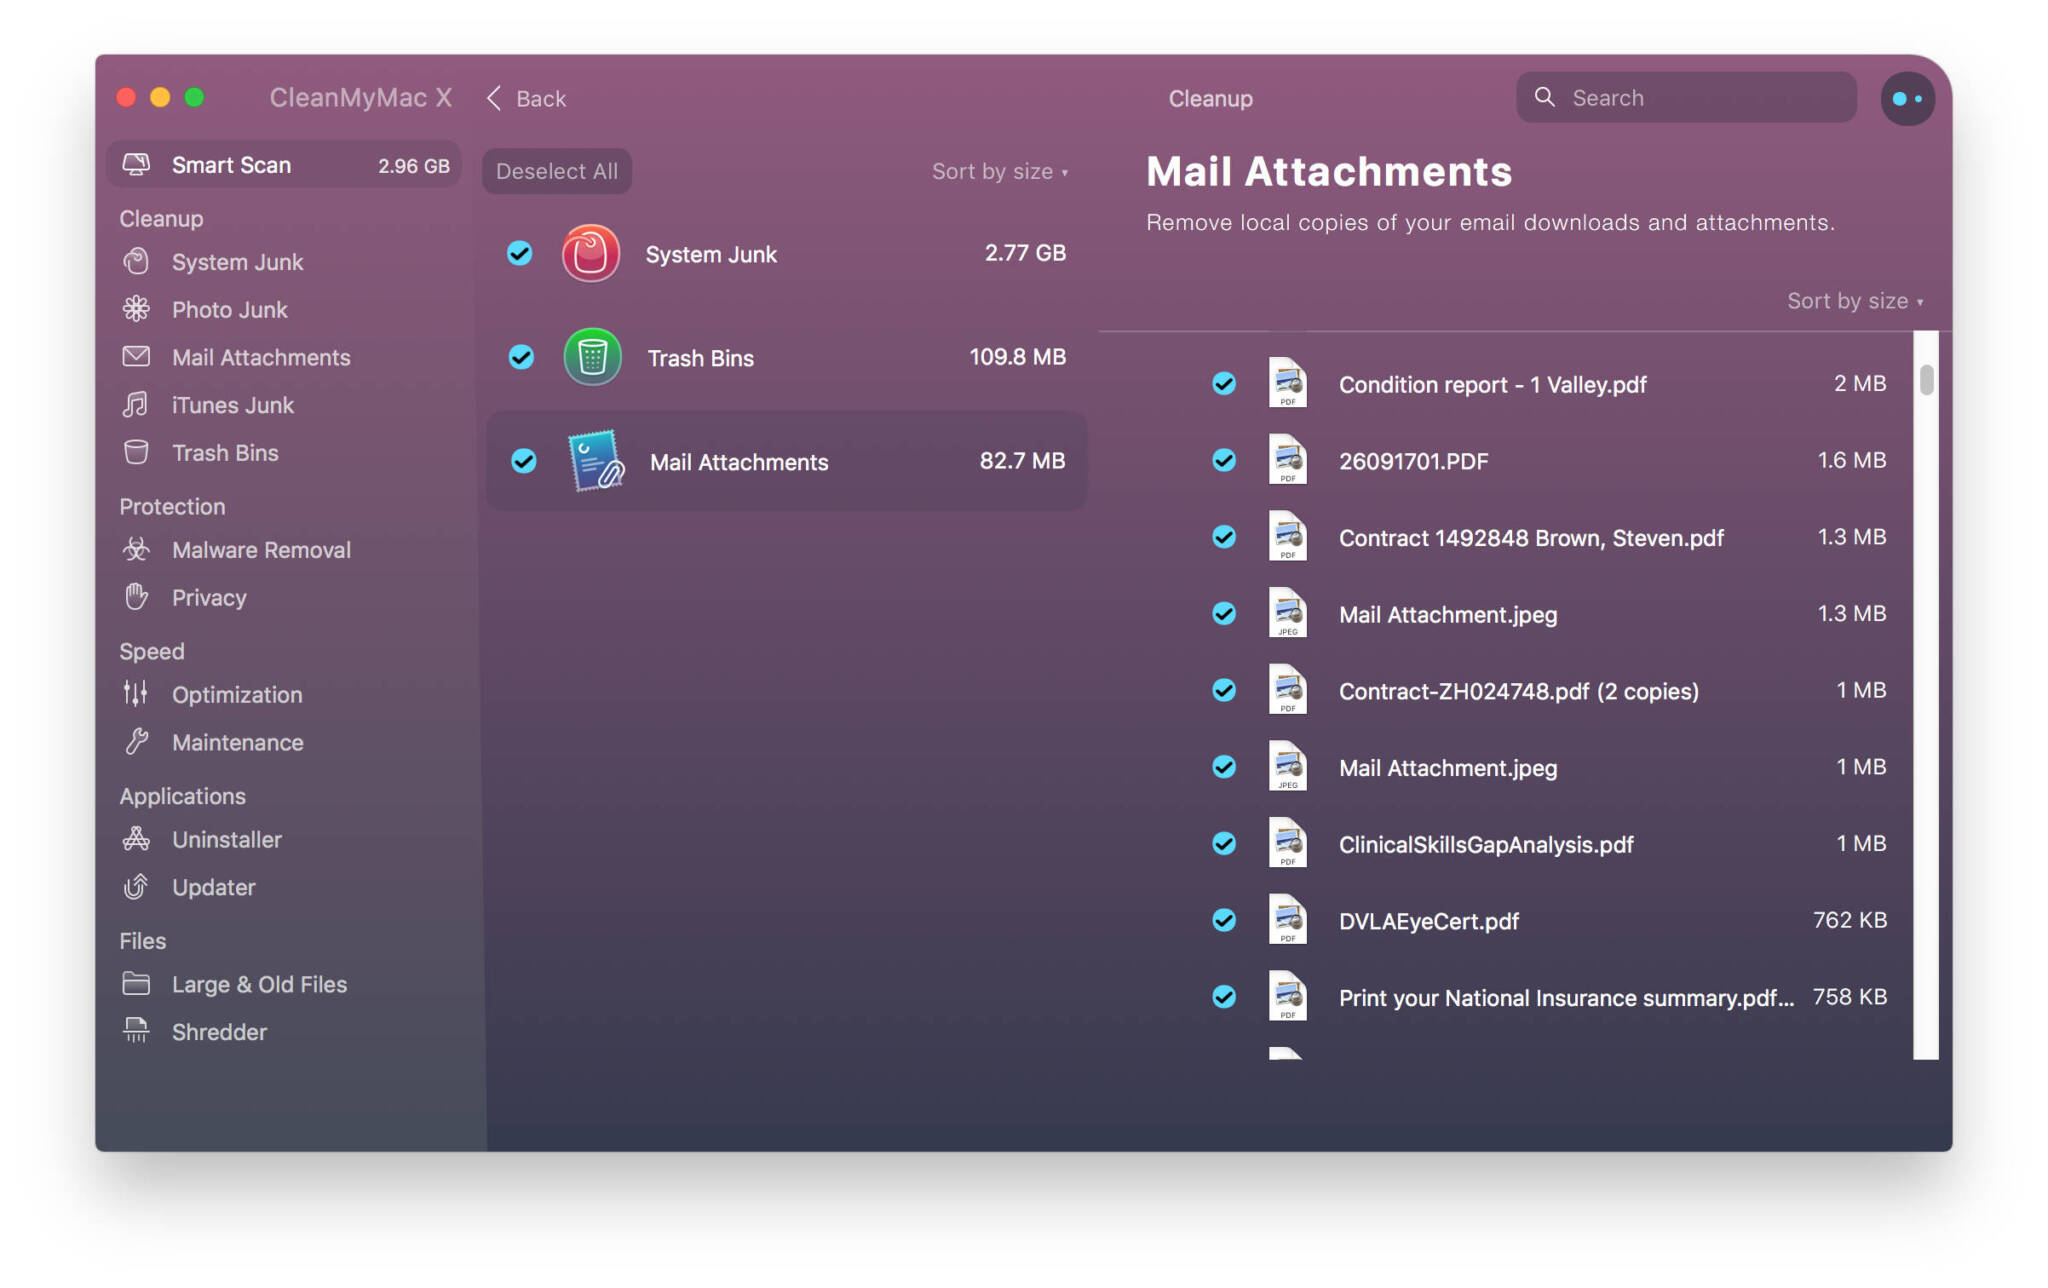This screenshot has height=1288, width=2048.
Task: Click the attachments list scrollbar thumb
Action: click(x=1926, y=380)
